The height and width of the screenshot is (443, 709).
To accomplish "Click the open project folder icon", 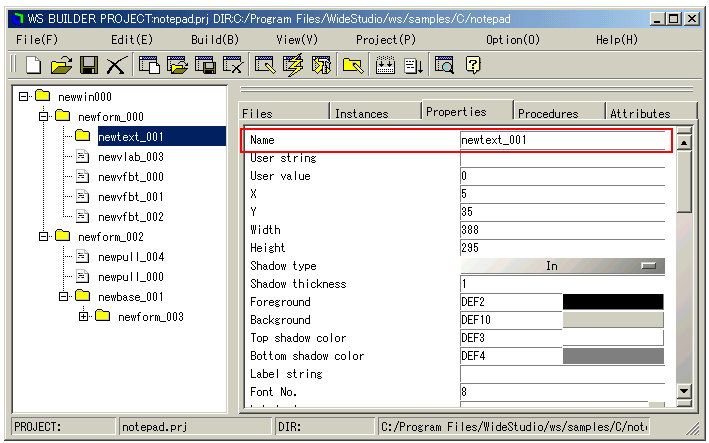I will pos(61,65).
